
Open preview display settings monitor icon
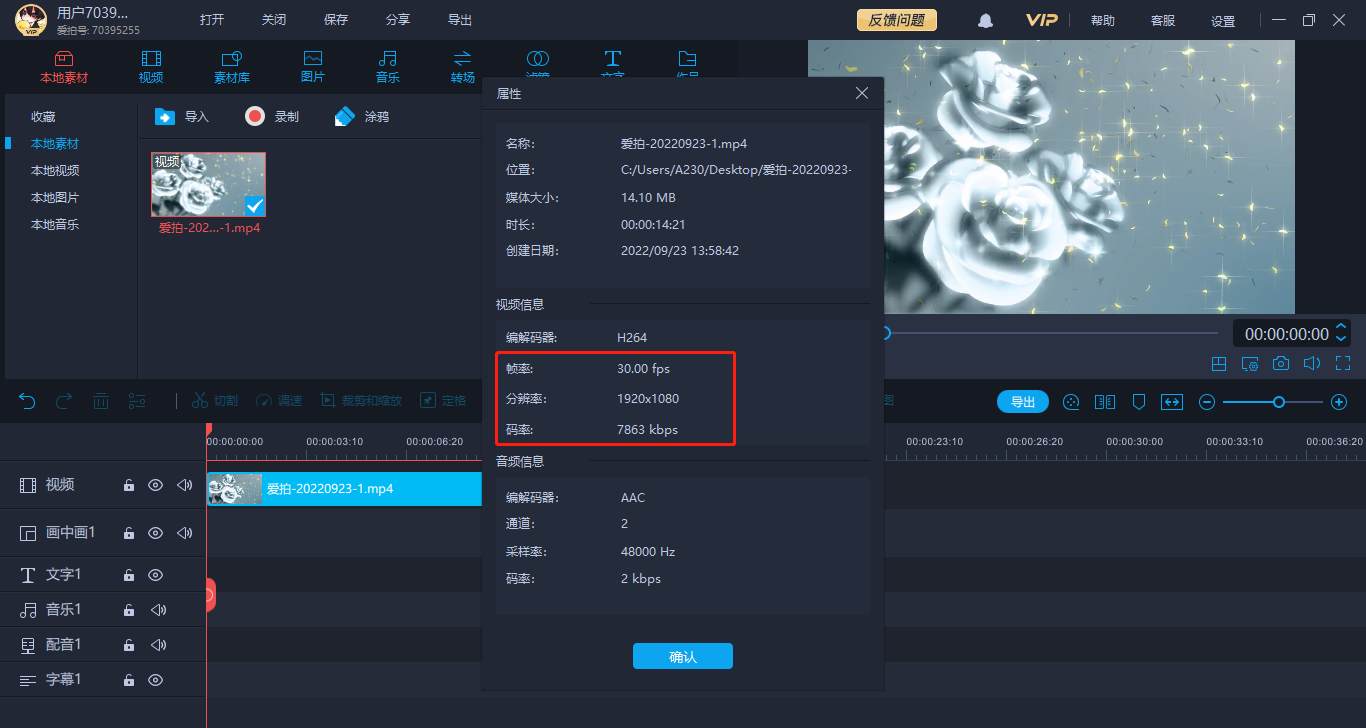pyautogui.click(x=1250, y=364)
